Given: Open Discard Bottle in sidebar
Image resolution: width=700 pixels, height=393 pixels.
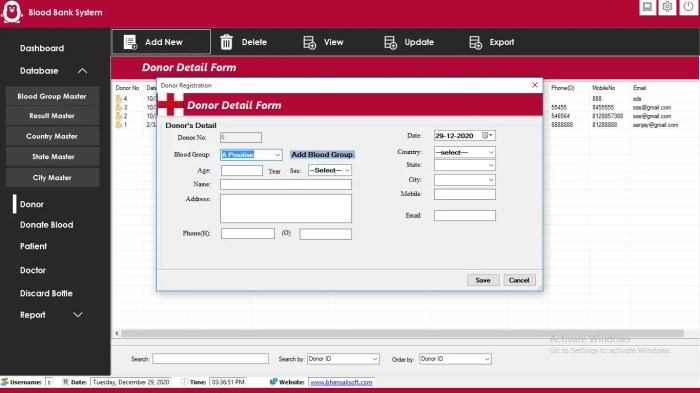Looking at the screenshot, I should click(46, 293).
